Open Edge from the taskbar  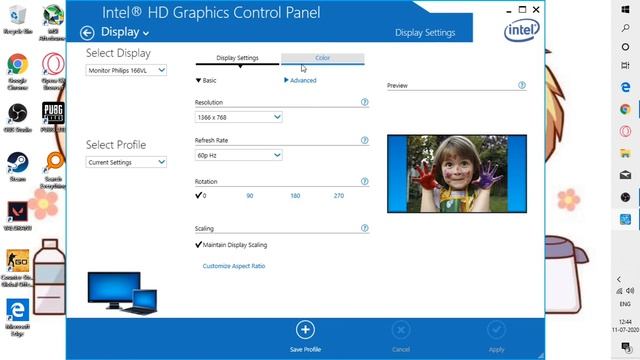point(625,87)
